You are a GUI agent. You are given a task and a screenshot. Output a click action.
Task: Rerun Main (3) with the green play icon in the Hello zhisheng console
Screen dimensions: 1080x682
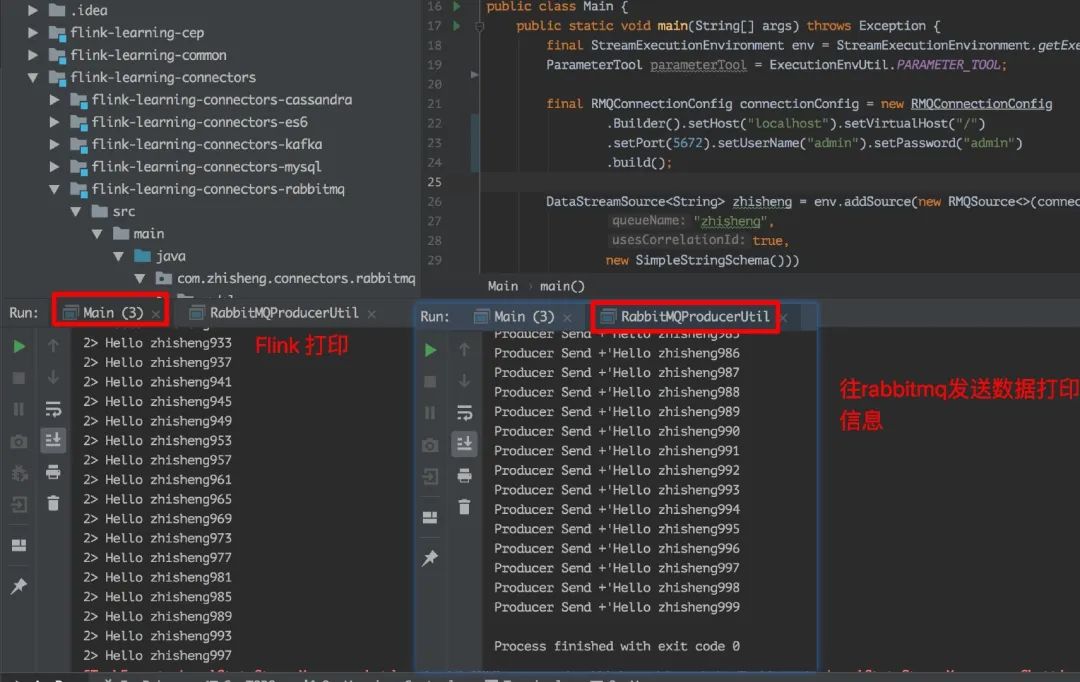tap(19, 346)
